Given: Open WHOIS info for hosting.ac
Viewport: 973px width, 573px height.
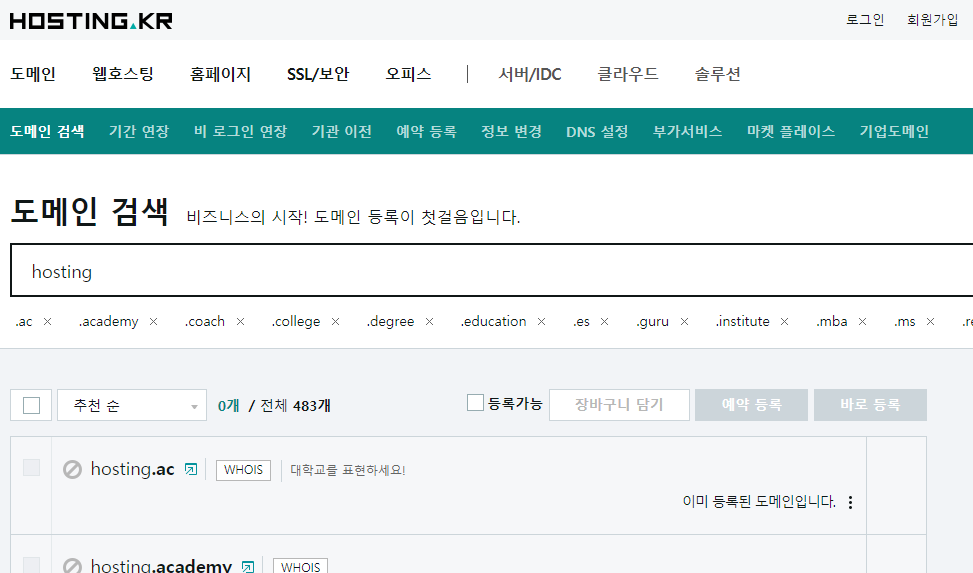Looking at the screenshot, I should [x=243, y=470].
